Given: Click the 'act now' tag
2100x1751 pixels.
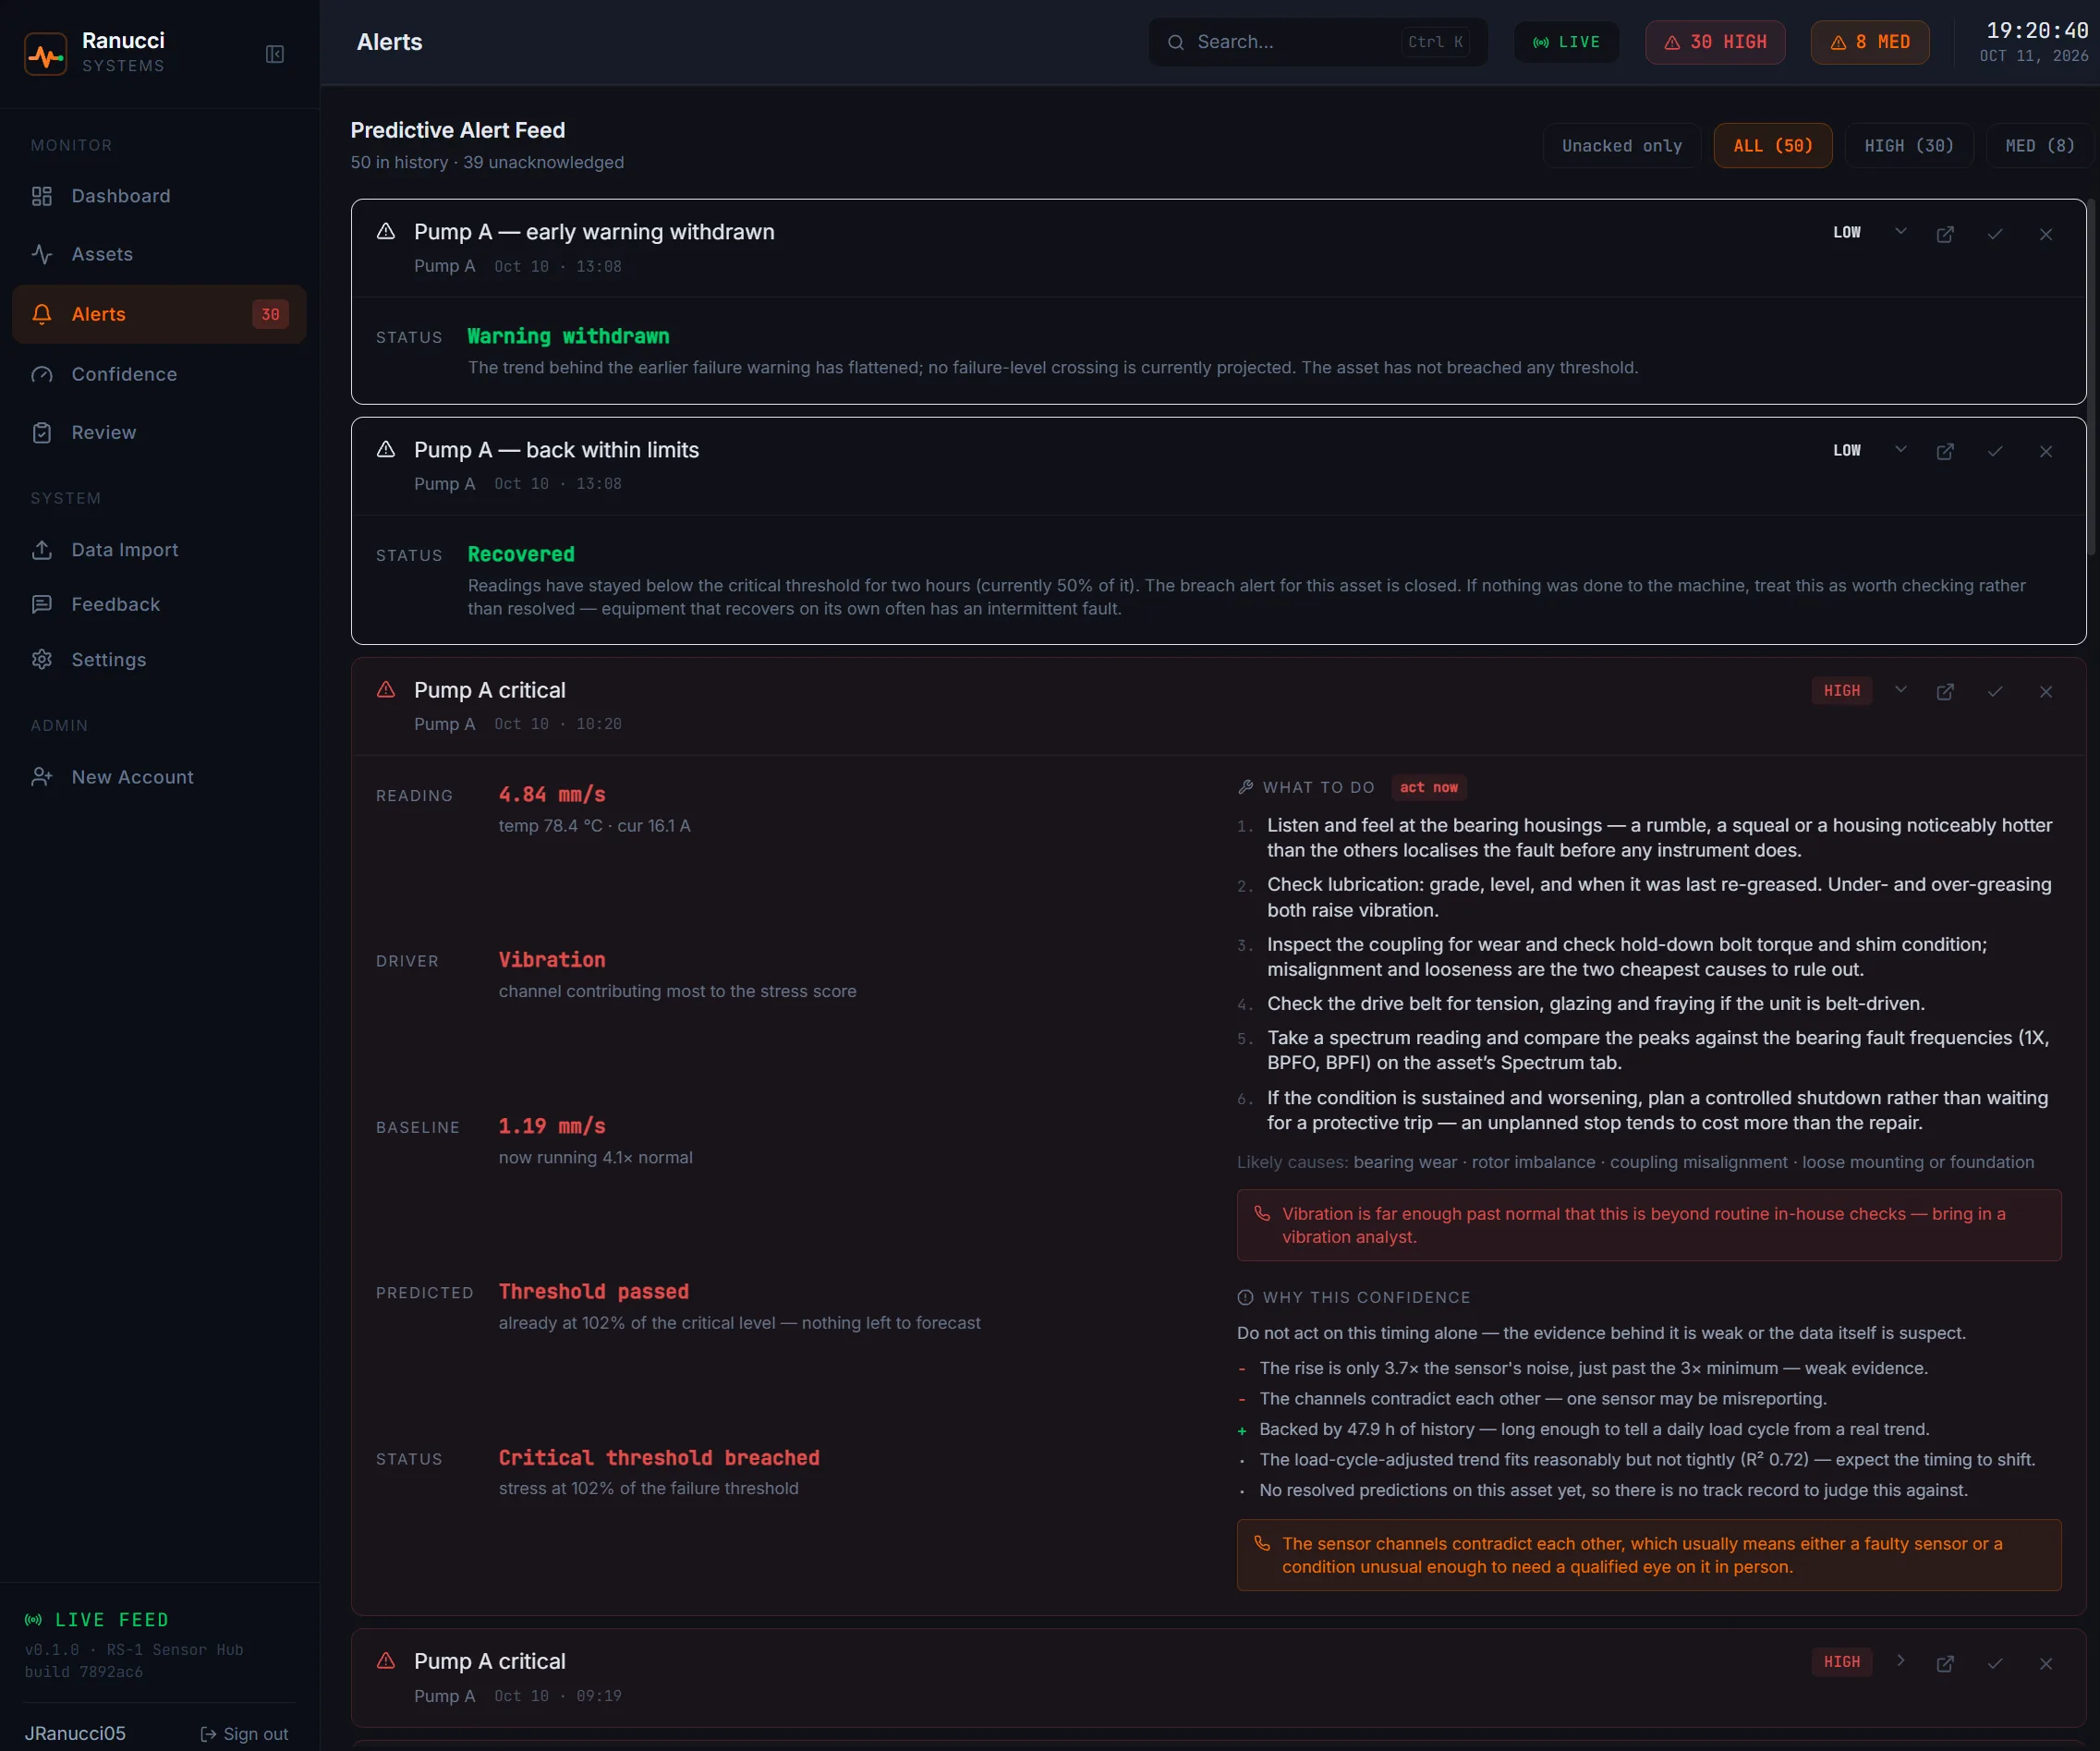Looking at the screenshot, I should (1429, 787).
